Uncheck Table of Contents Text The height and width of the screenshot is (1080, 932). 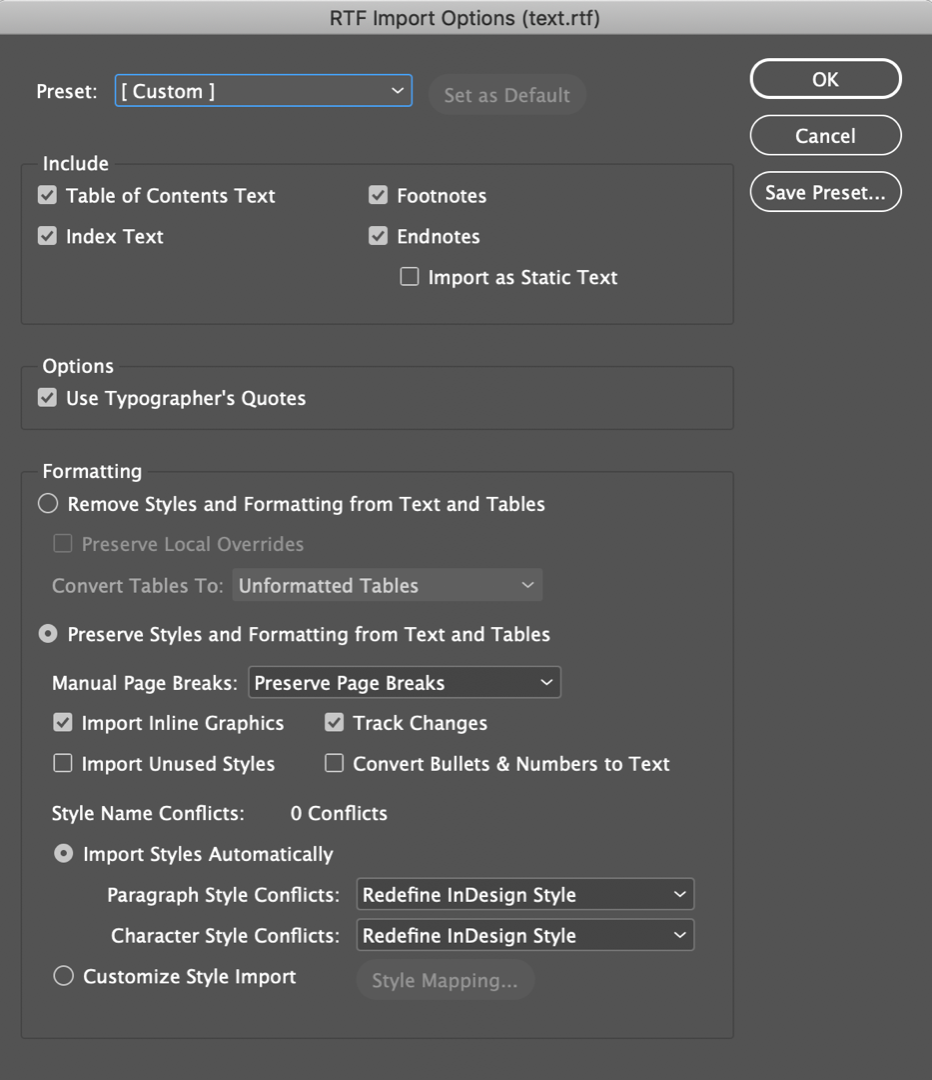pos(48,196)
